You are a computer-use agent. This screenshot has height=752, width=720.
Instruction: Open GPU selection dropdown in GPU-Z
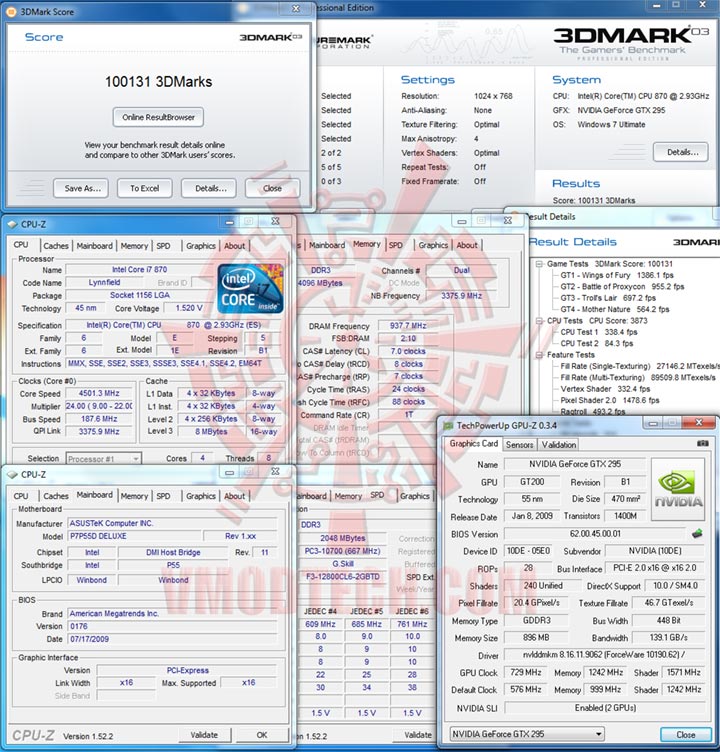(x=526, y=734)
